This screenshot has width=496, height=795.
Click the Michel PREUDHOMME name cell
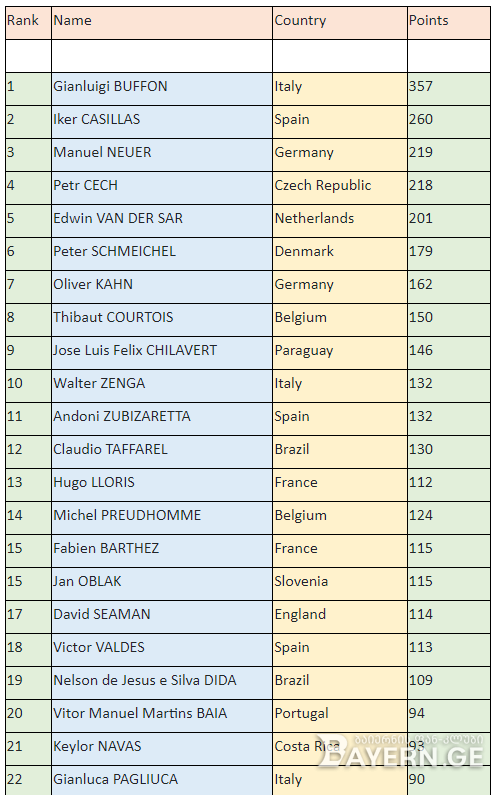pos(162,517)
